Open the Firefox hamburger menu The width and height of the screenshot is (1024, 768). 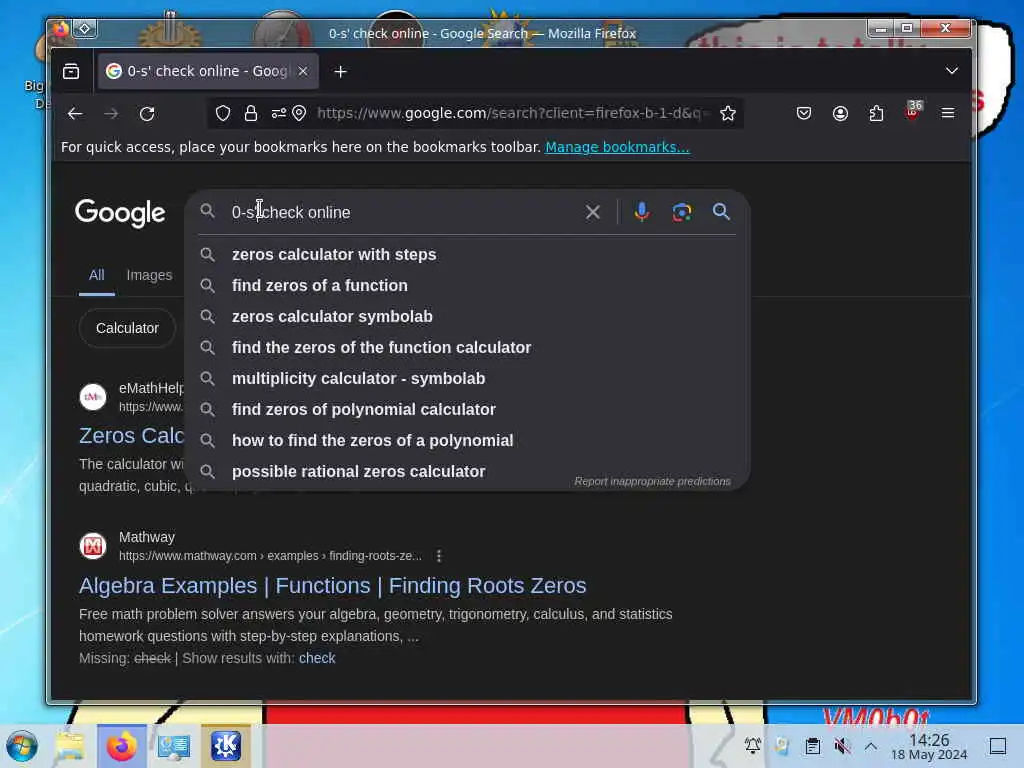coord(948,114)
